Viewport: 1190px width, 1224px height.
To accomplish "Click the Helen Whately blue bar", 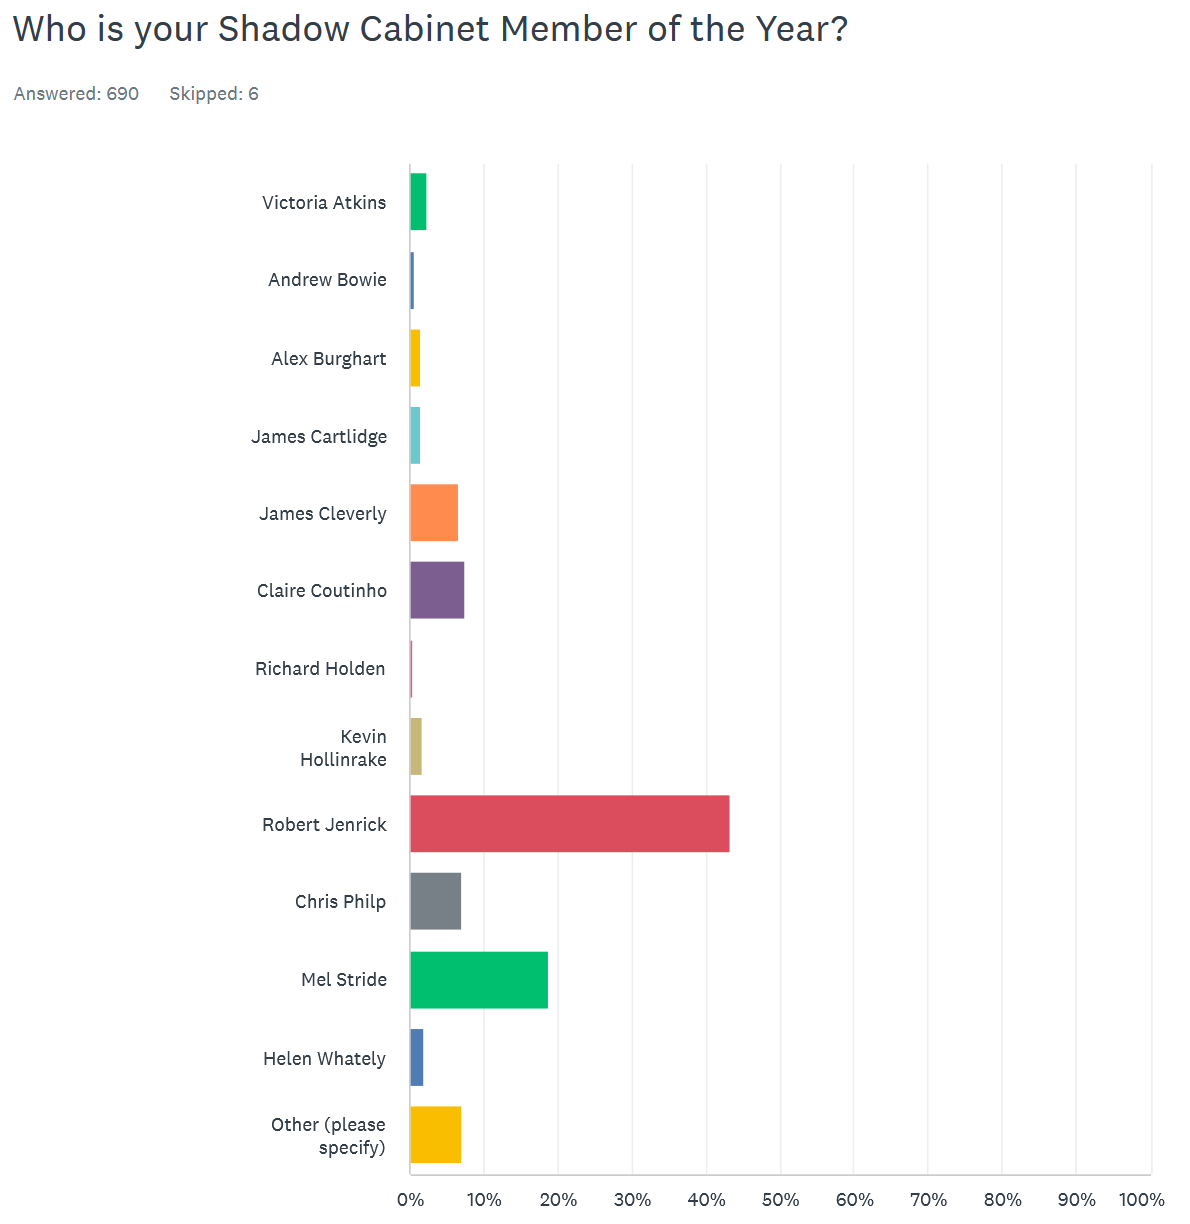I will click(417, 1058).
